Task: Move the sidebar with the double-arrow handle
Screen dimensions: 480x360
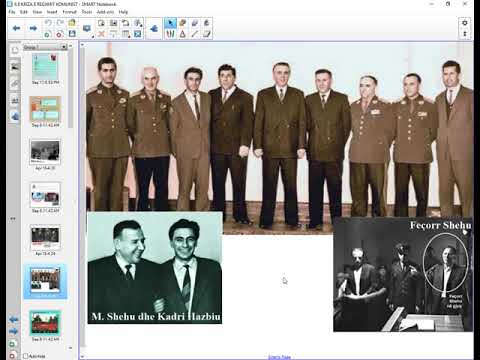Action: point(13,219)
